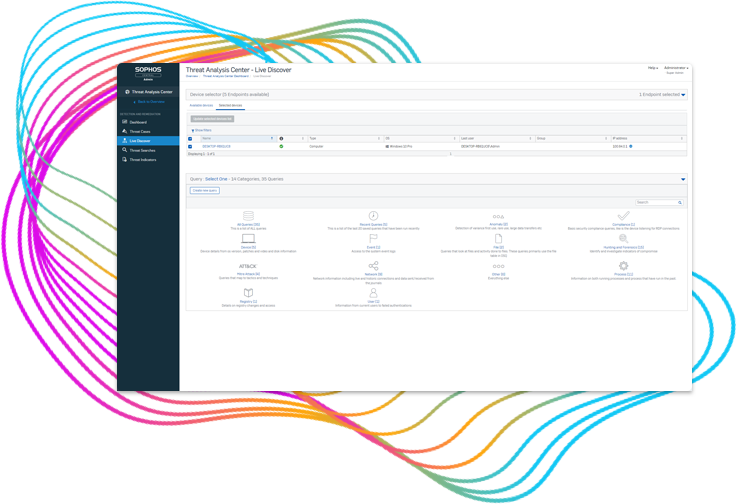737x504 pixels.
Task: Open the Recent Queries clock icon
Action: 373,215
